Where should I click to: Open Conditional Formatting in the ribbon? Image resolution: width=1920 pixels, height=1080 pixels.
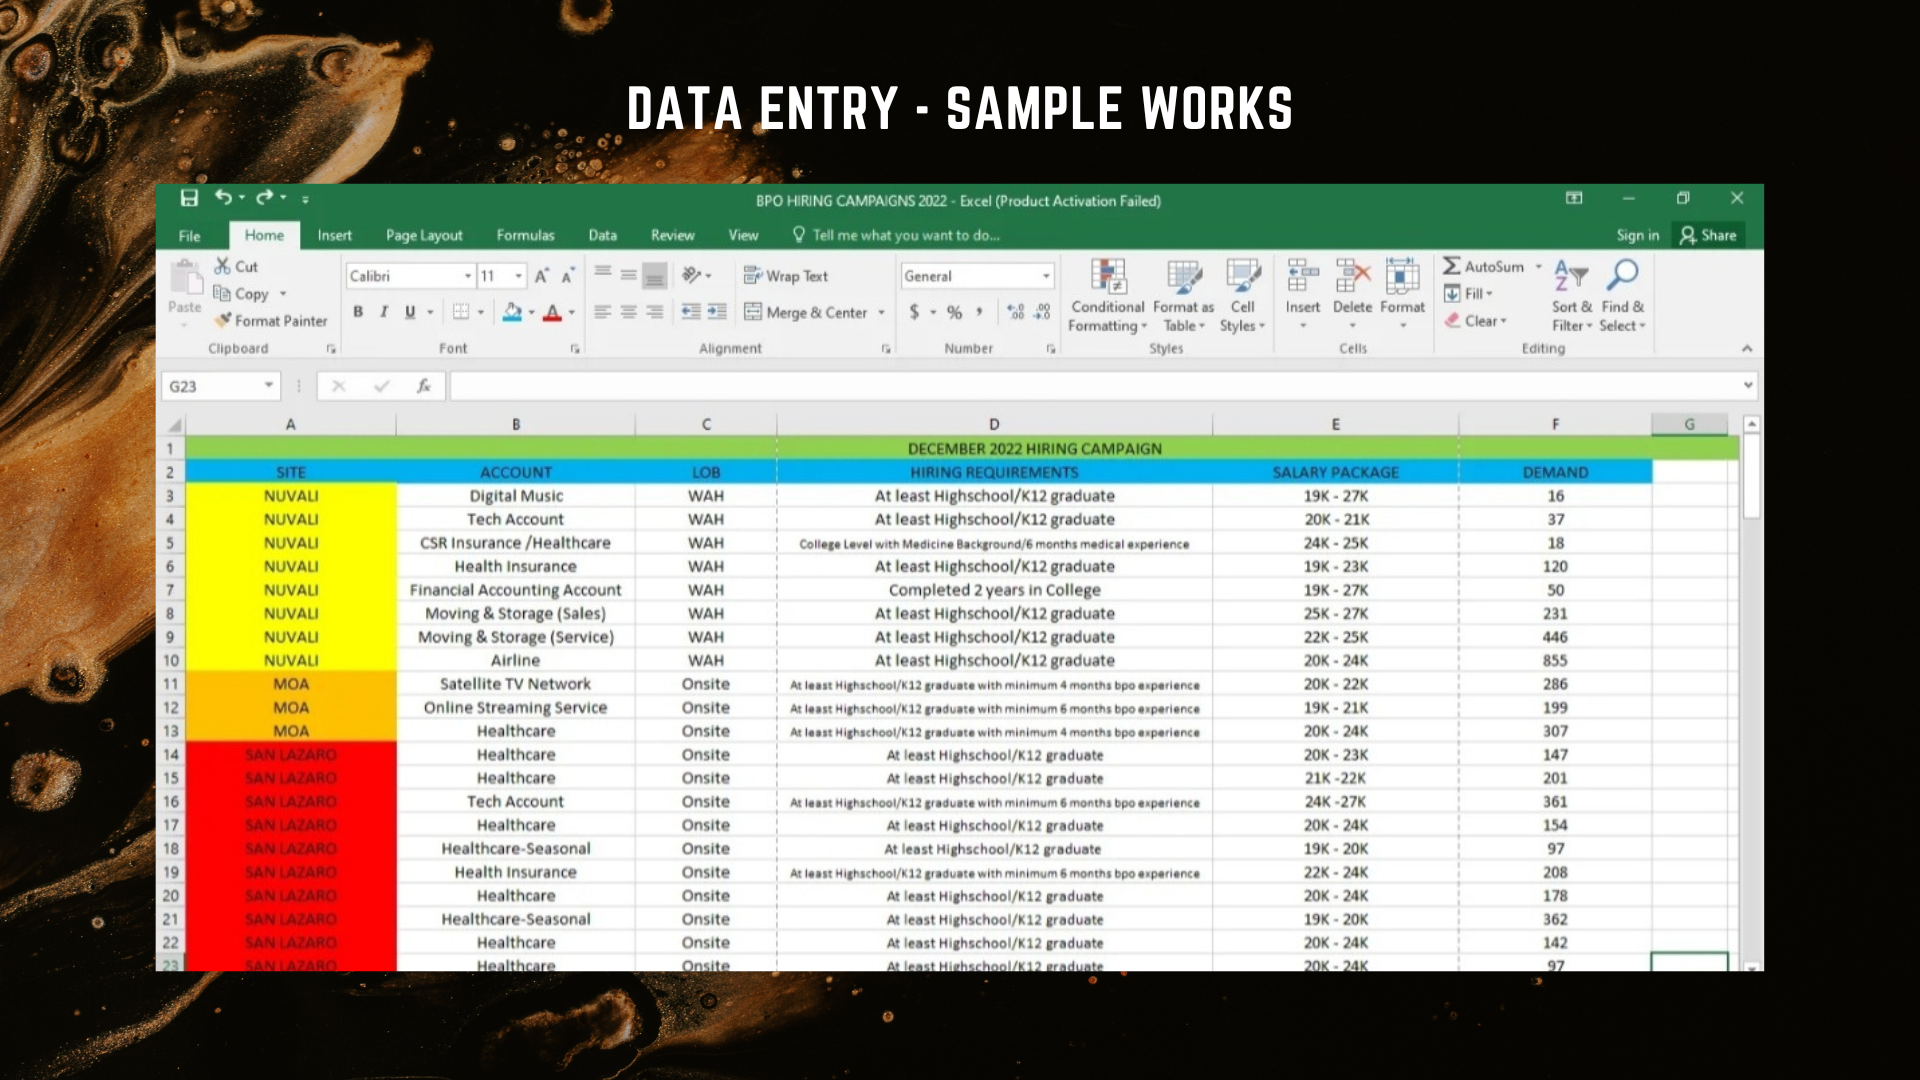coord(1107,276)
